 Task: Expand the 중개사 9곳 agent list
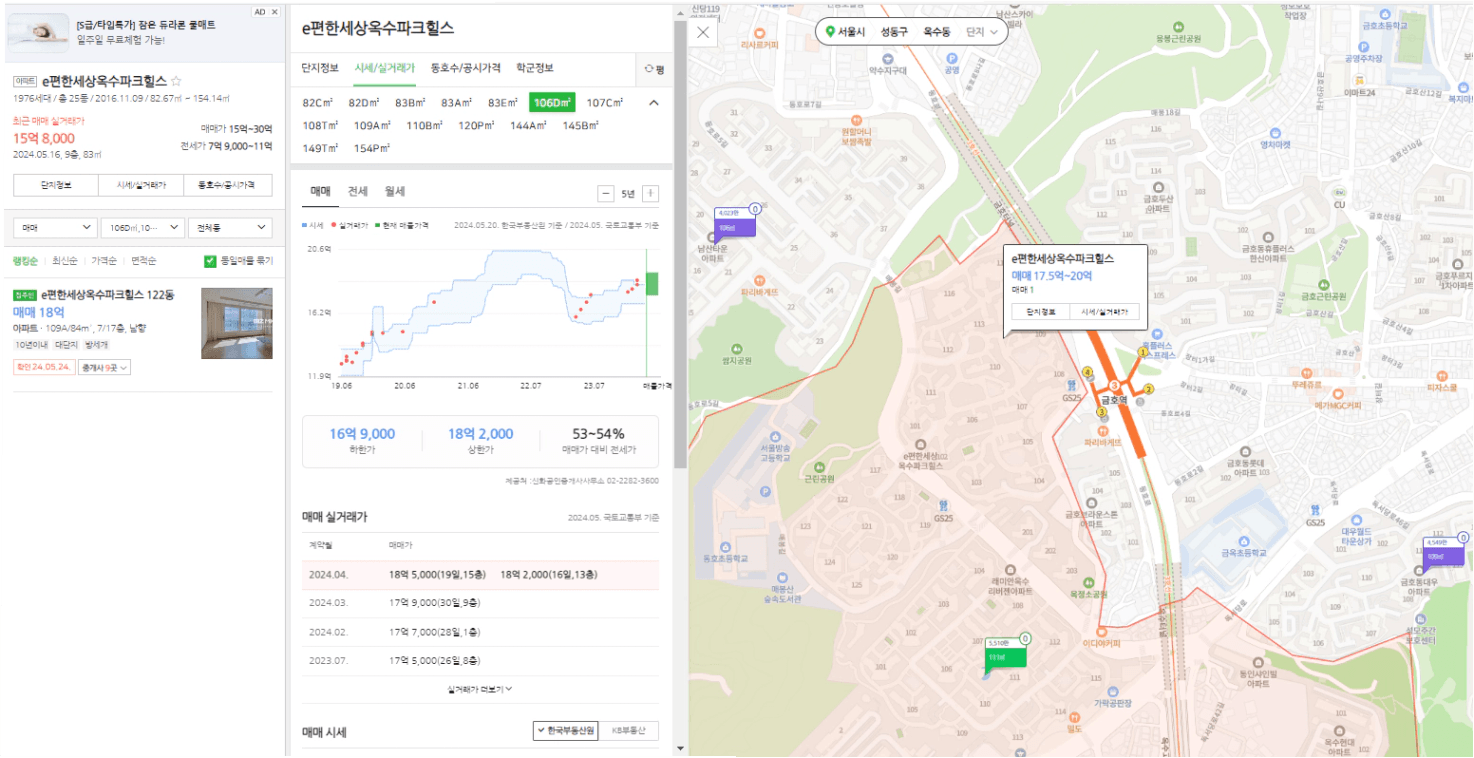104,367
